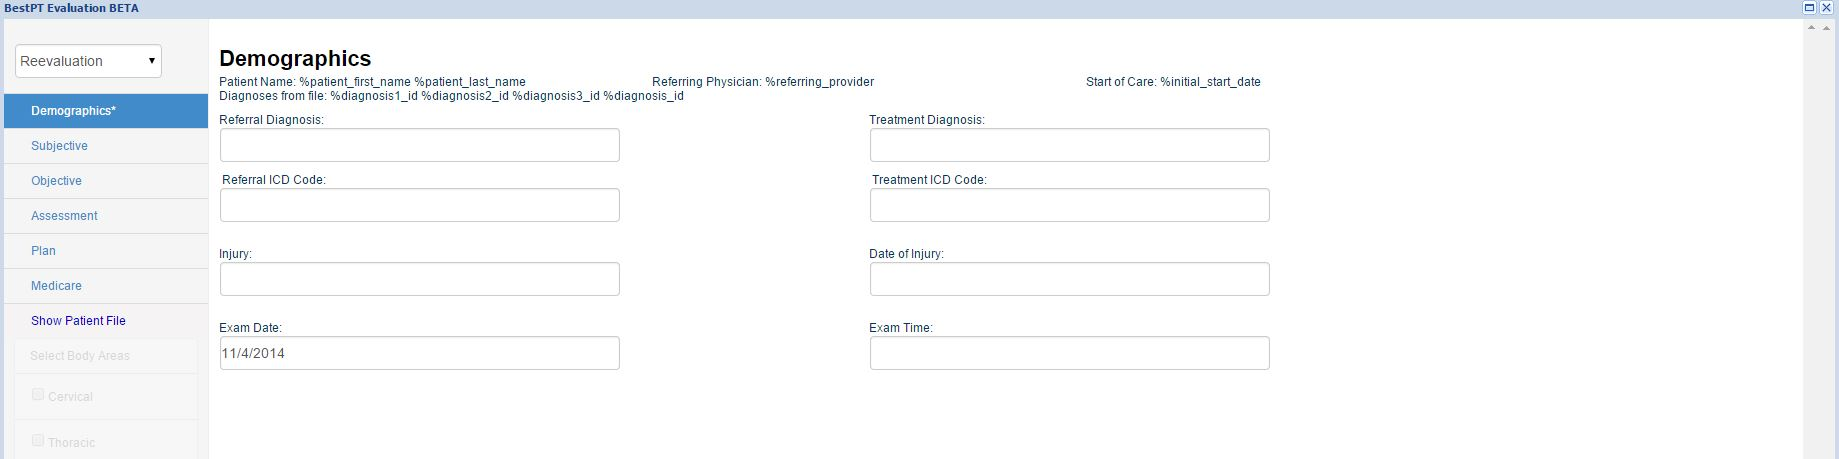Select the Medicare section
The image size is (1839, 459).
pos(56,286)
